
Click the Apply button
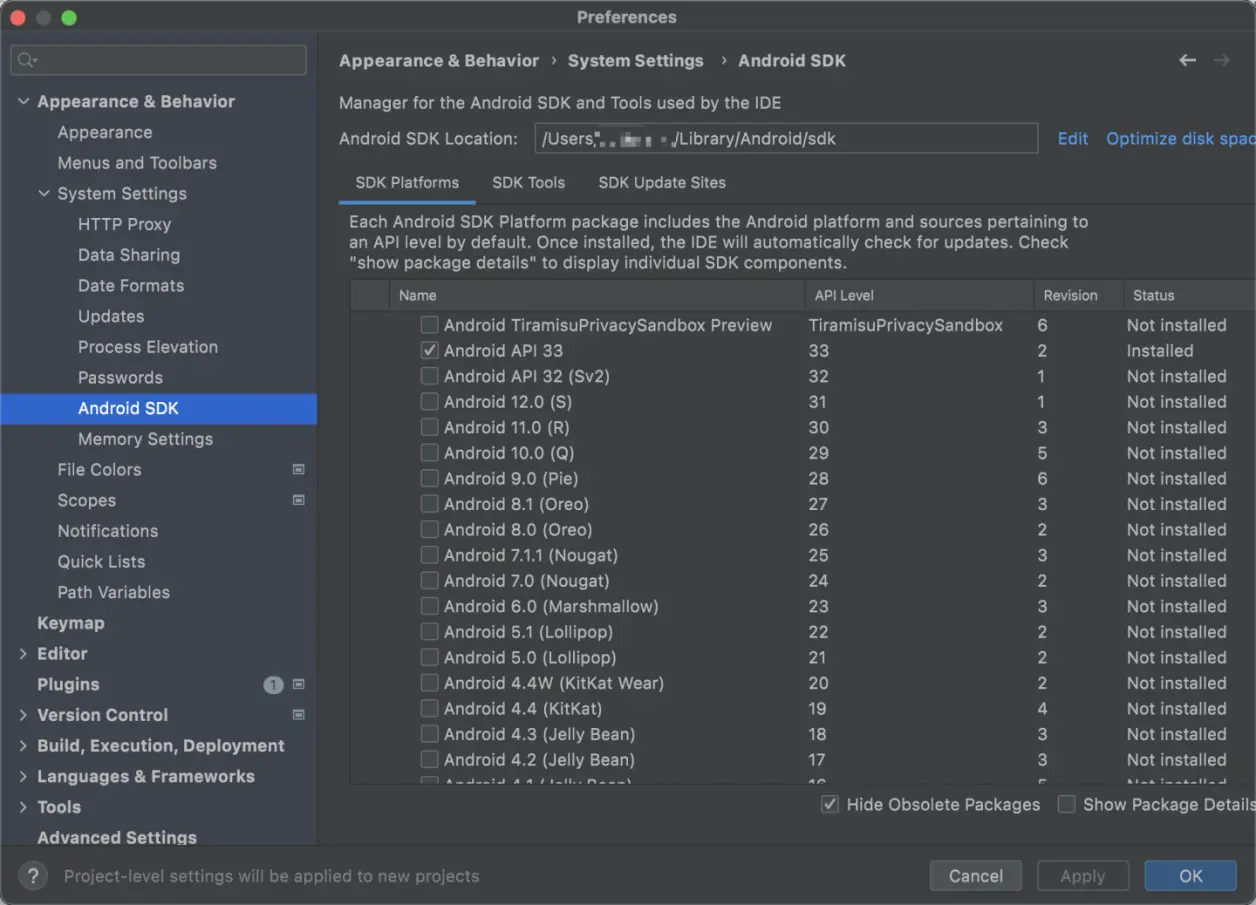point(1082,876)
